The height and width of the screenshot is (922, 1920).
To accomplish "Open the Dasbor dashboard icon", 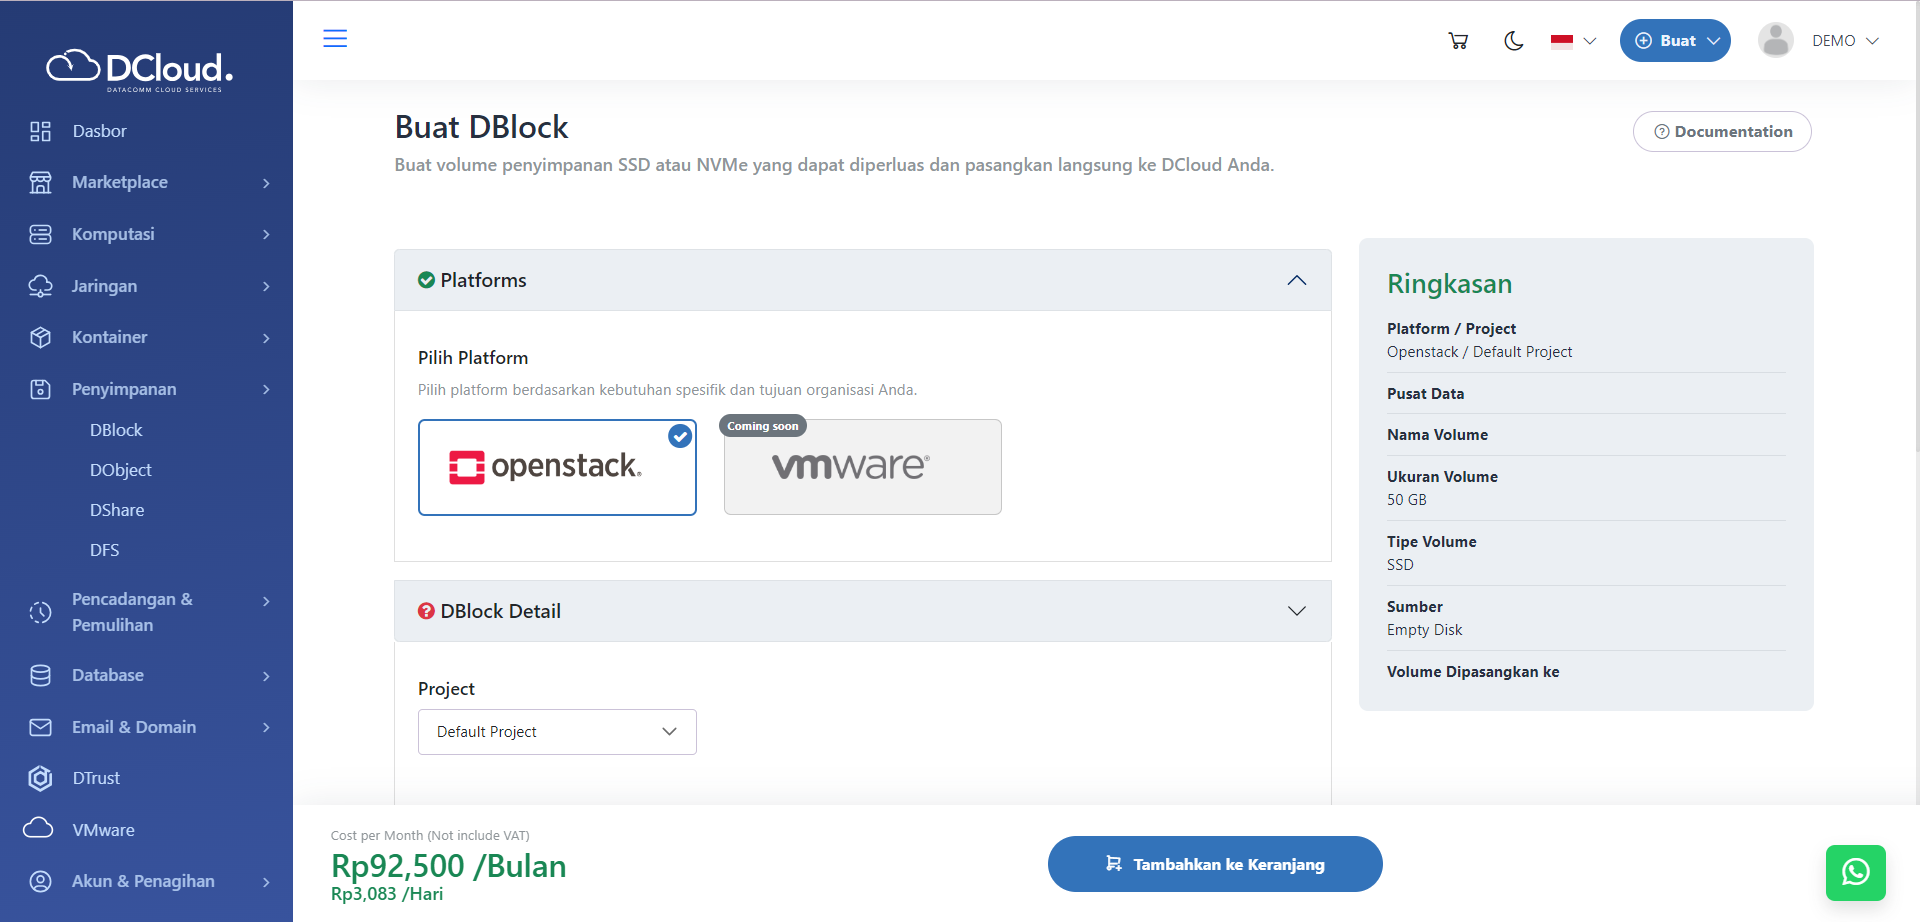I will [40, 130].
